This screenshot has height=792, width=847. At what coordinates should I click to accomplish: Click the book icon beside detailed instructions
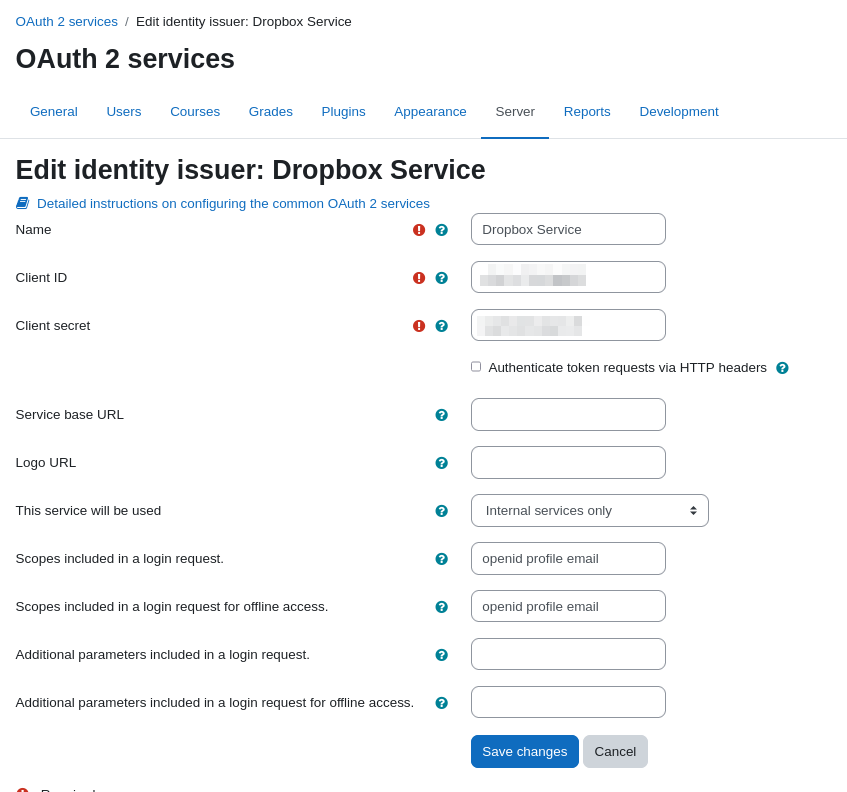(x=23, y=203)
